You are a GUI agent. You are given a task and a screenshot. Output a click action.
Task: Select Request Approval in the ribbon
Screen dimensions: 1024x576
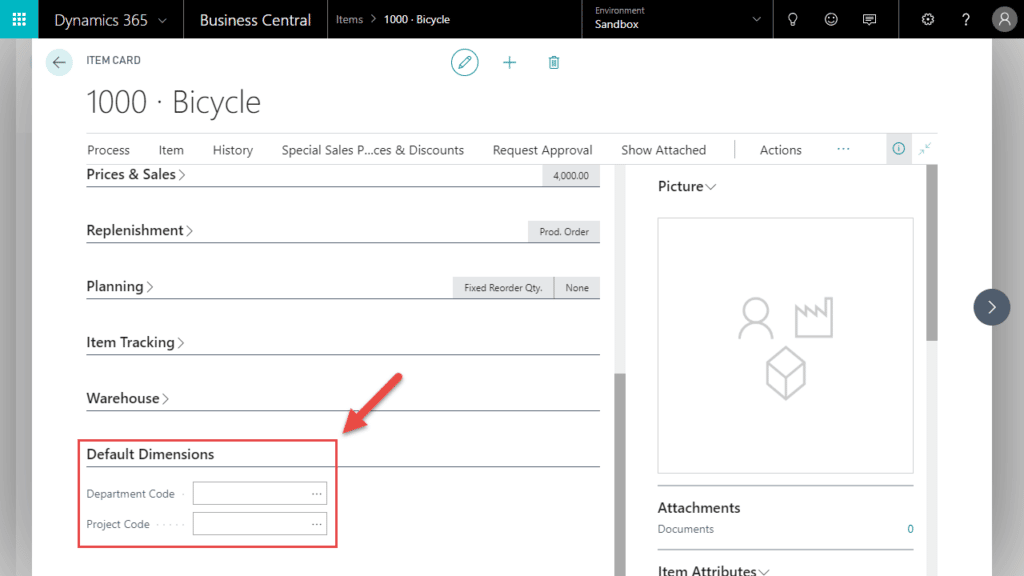pyautogui.click(x=542, y=149)
